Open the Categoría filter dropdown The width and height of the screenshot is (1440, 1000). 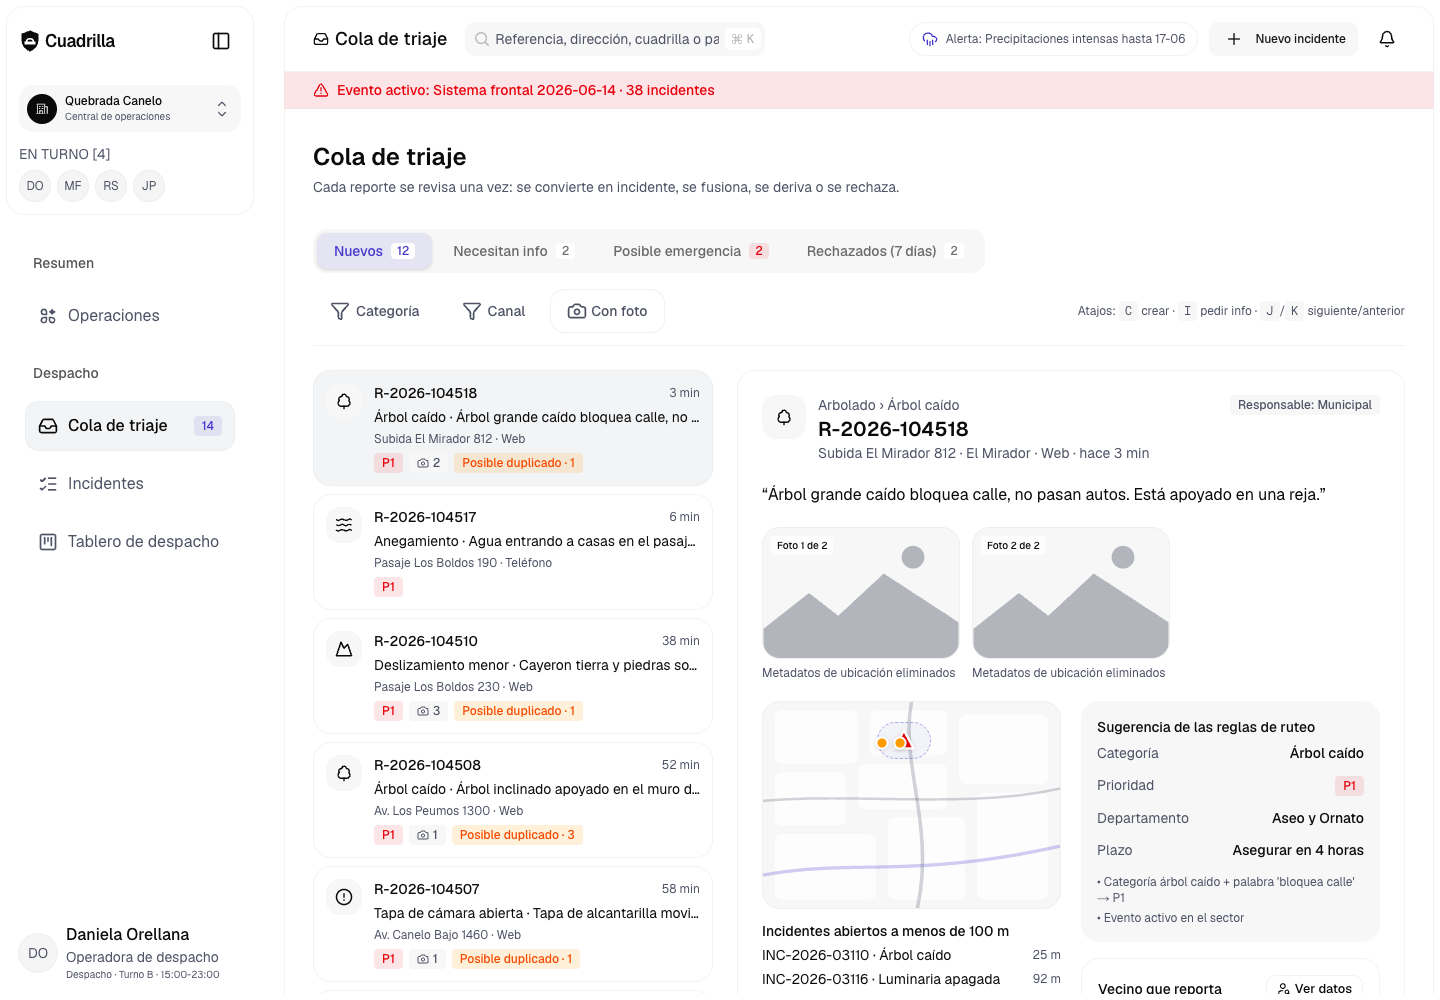[x=375, y=311]
